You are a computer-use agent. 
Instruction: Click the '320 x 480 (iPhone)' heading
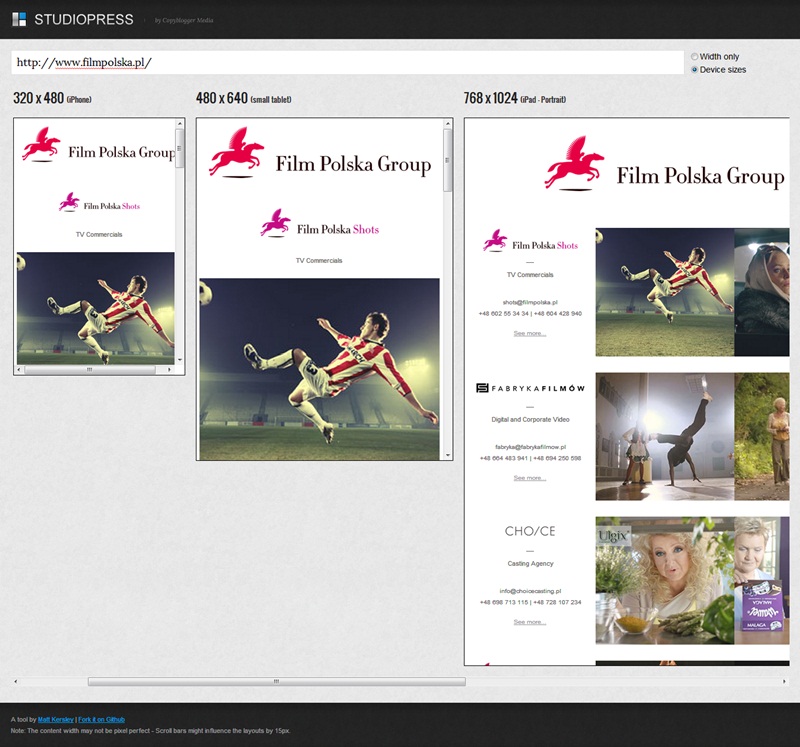52,98
